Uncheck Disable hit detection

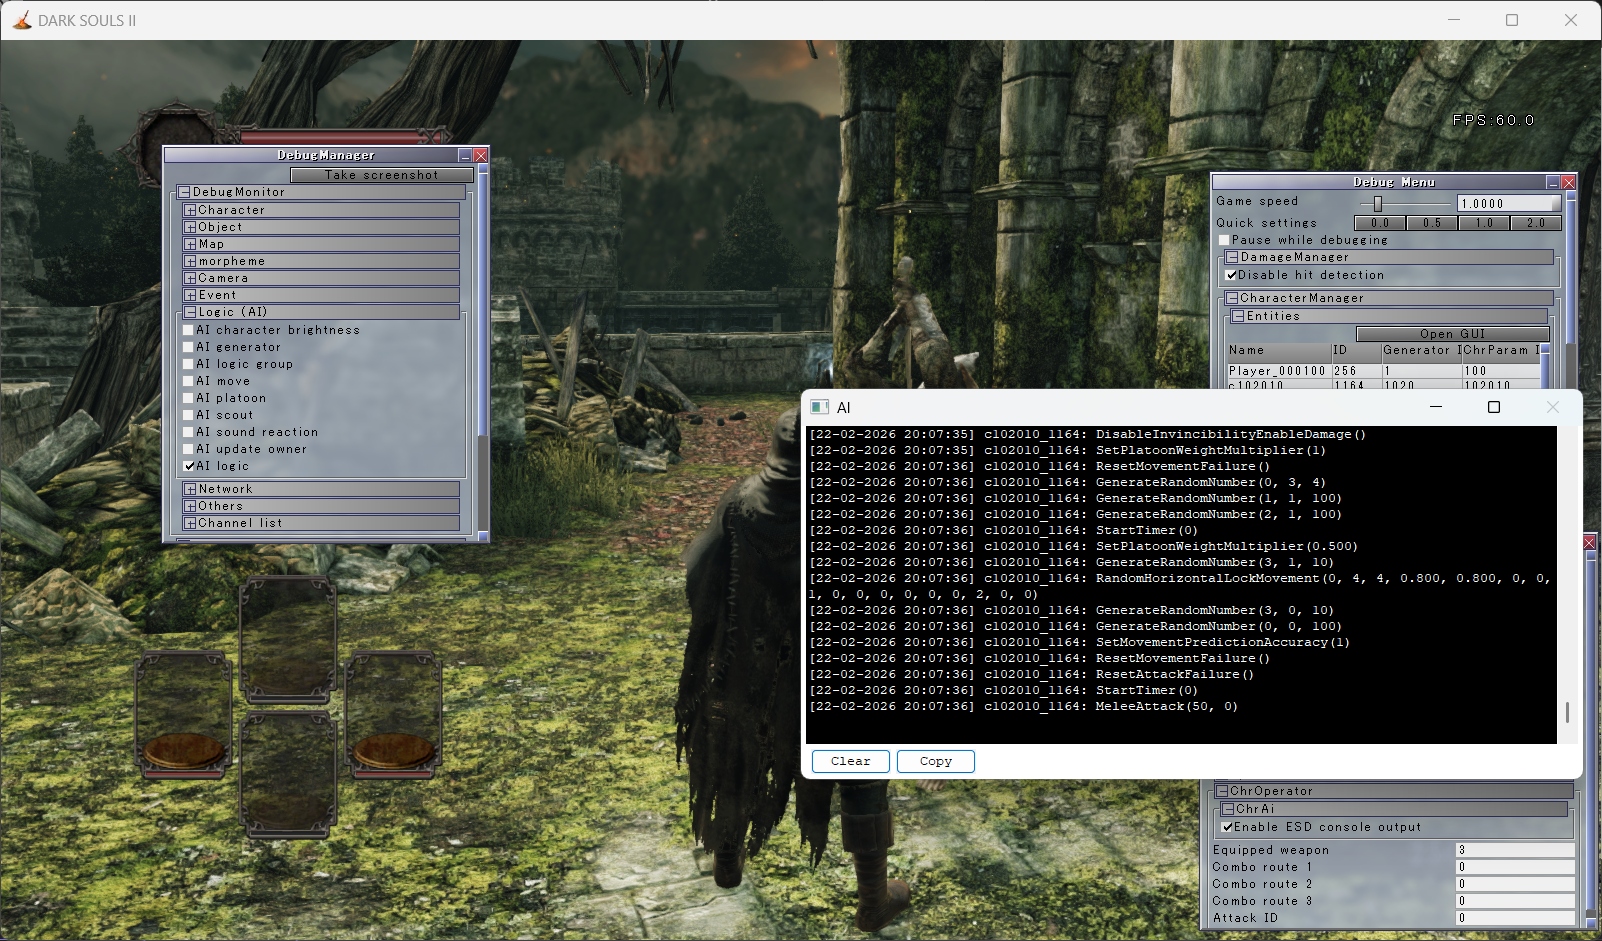(x=1231, y=275)
